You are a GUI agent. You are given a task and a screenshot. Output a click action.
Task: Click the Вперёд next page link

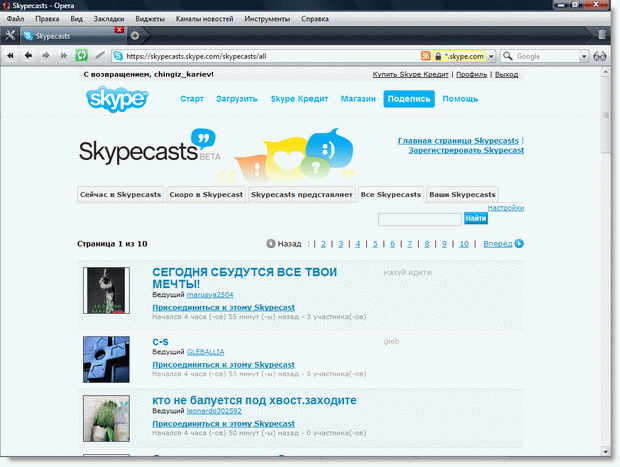[x=497, y=244]
